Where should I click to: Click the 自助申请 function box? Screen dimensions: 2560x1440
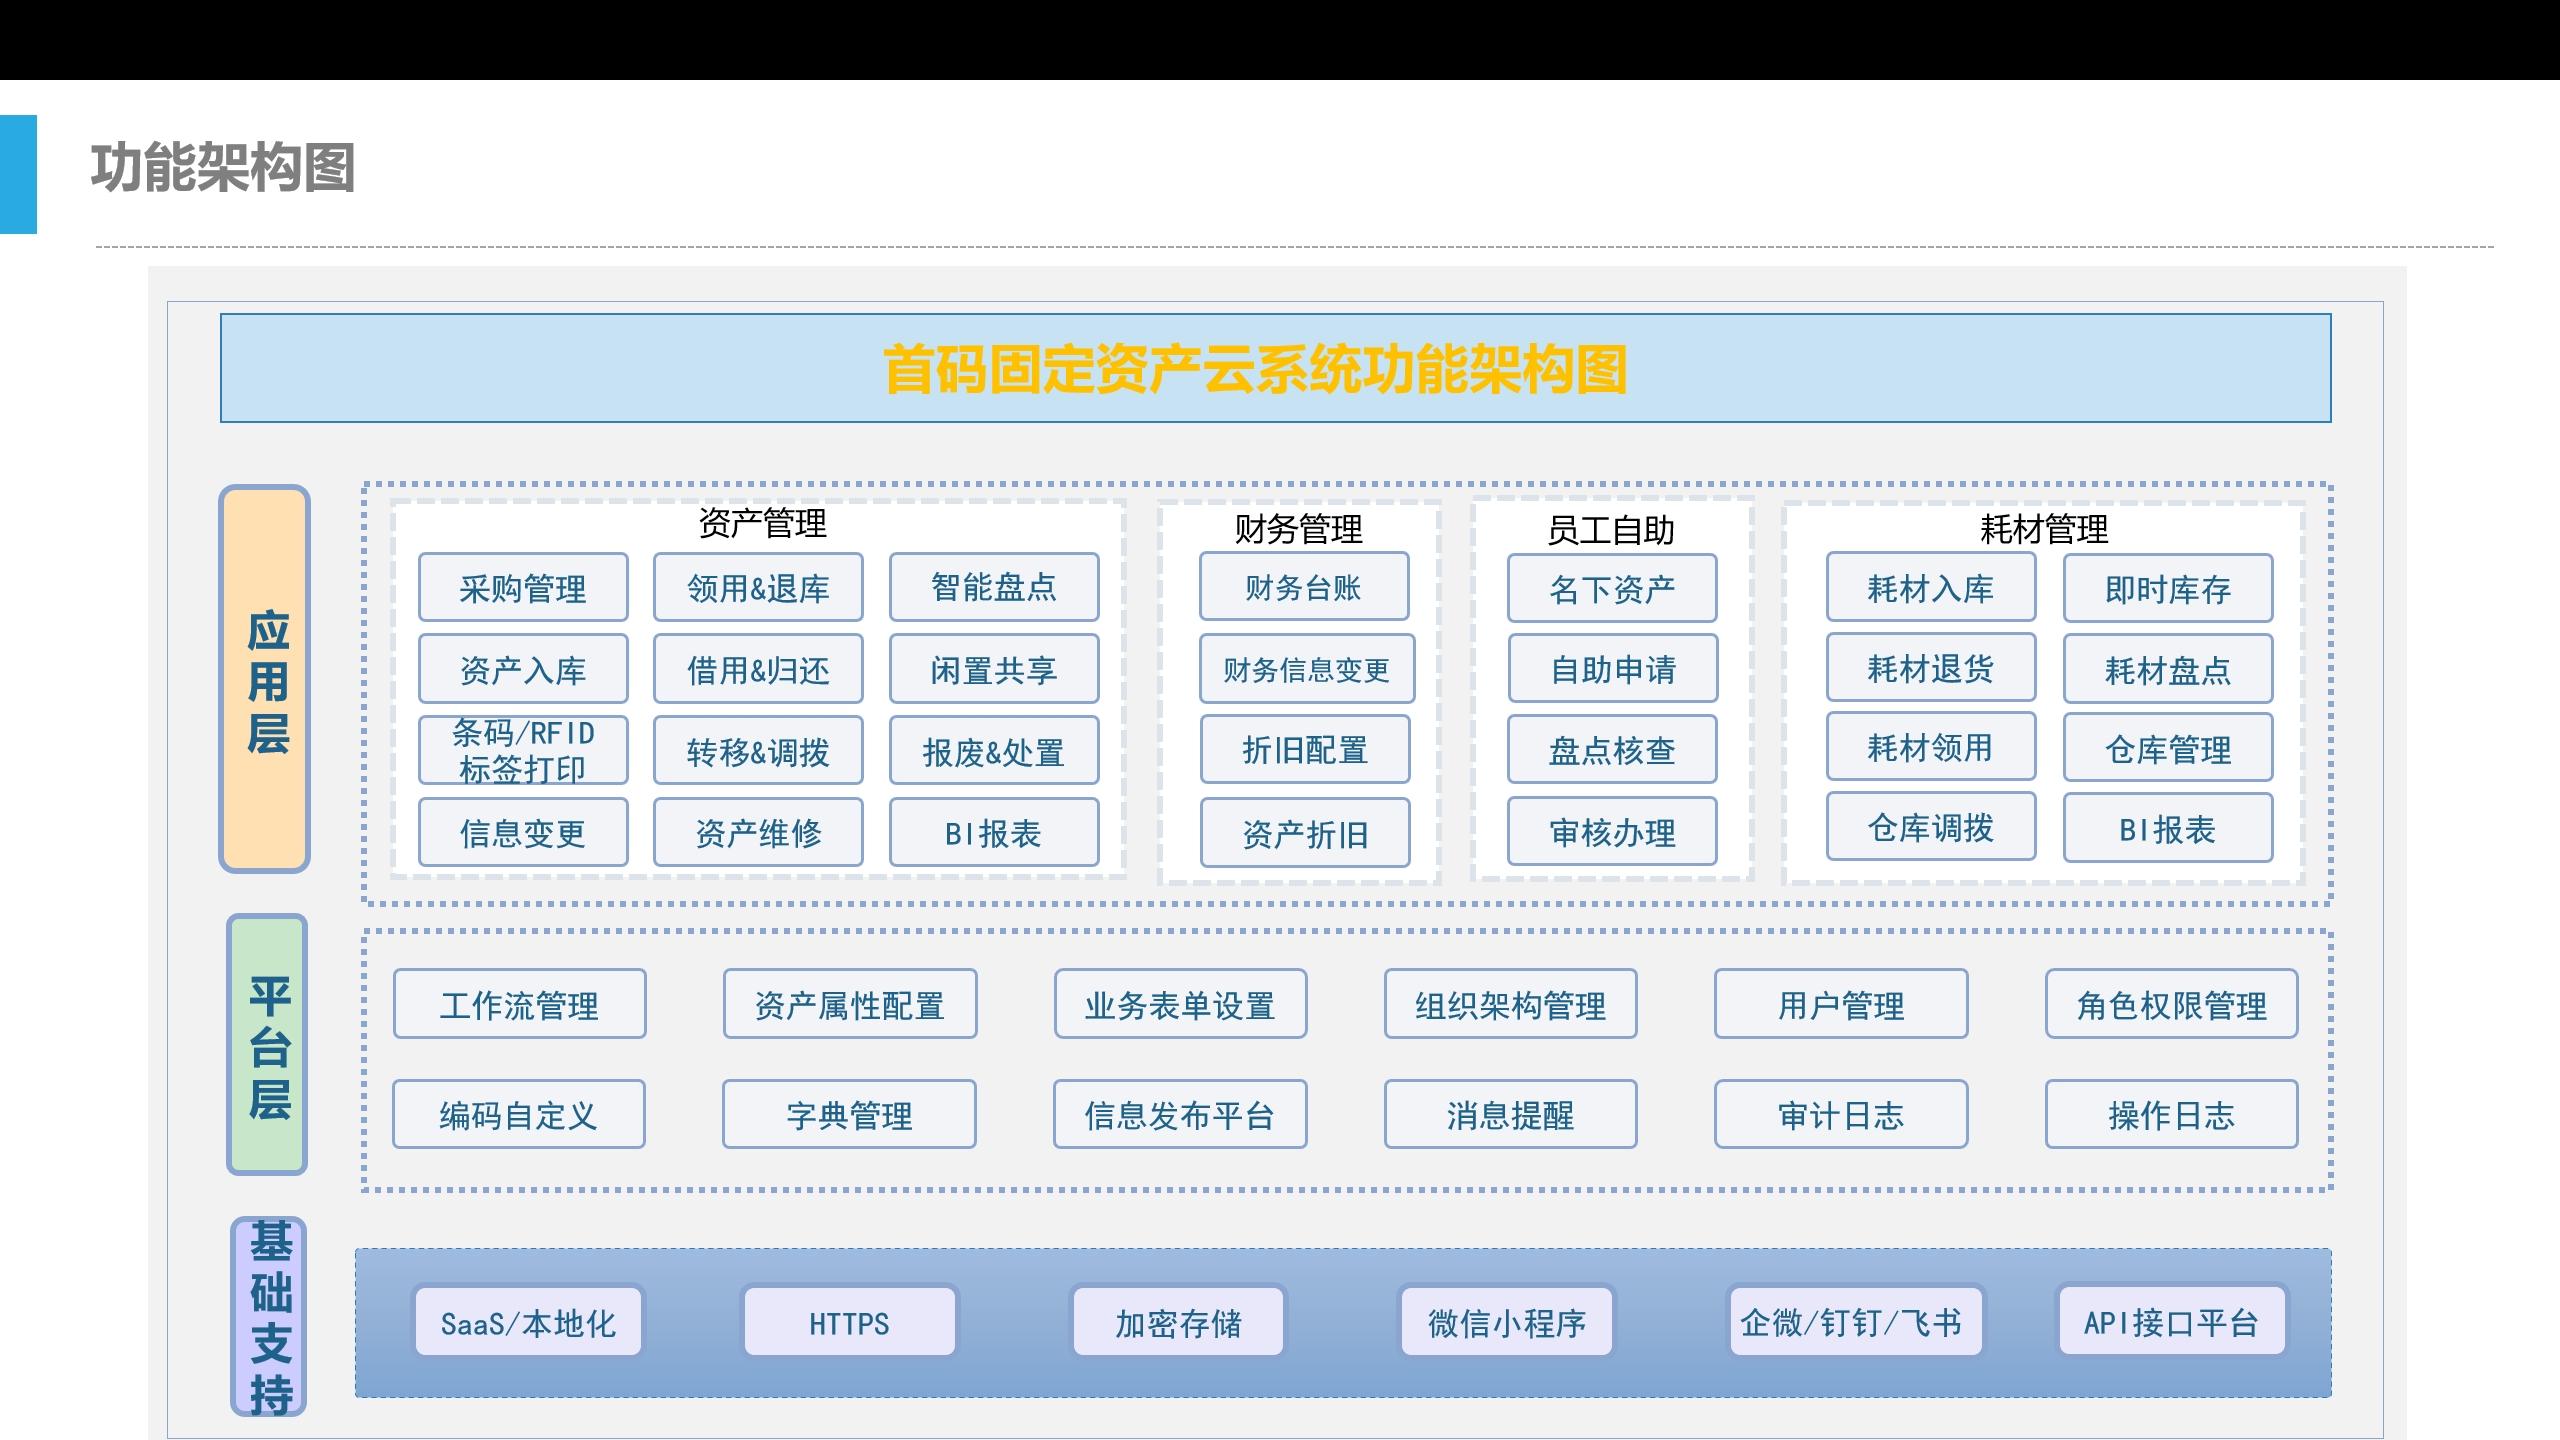tap(1613, 670)
